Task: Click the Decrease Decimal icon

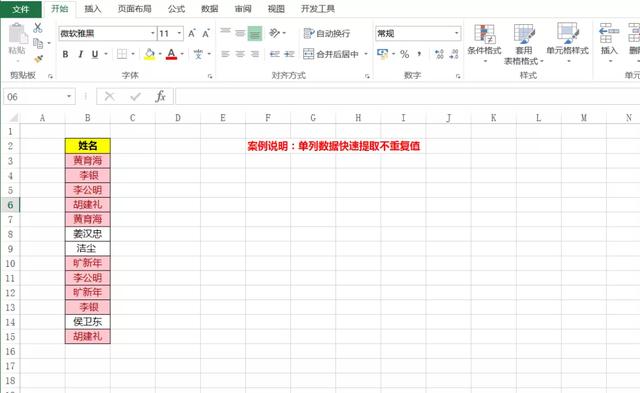Action: tap(454, 54)
